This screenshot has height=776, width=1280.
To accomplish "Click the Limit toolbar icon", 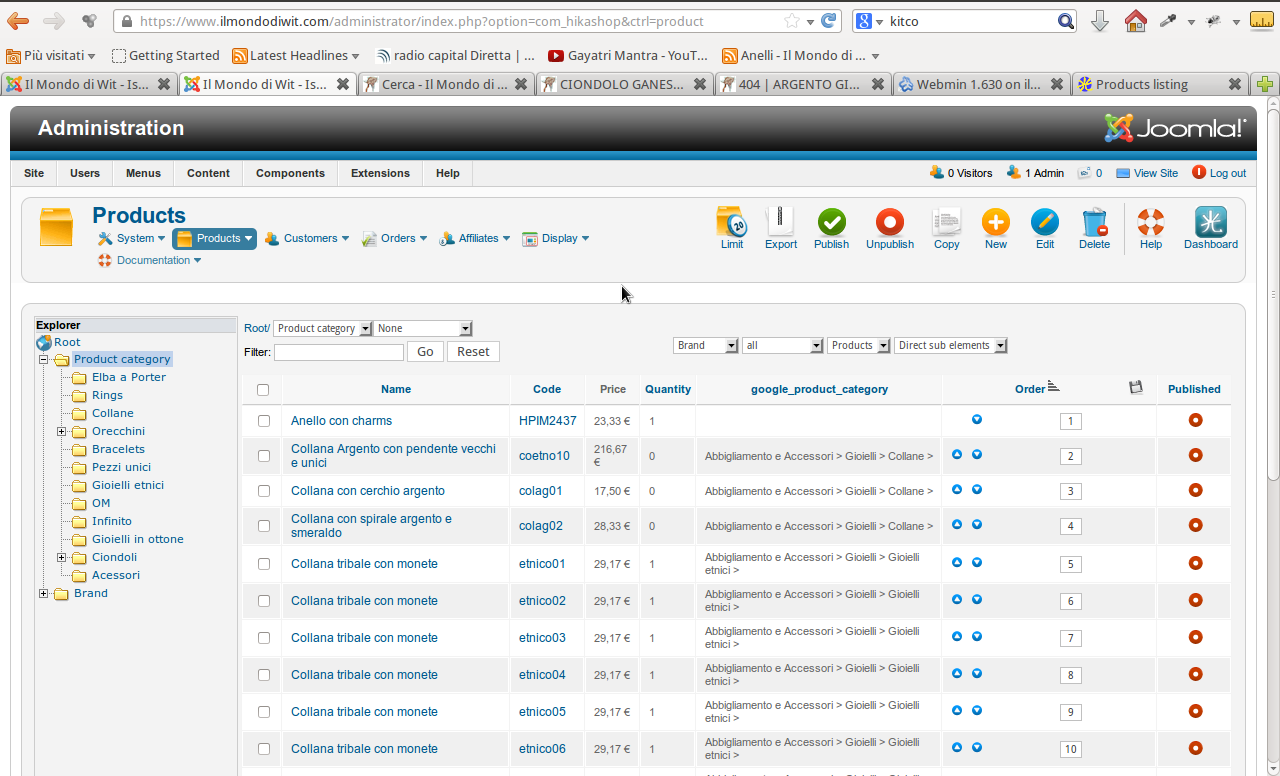I will click(x=732, y=223).
